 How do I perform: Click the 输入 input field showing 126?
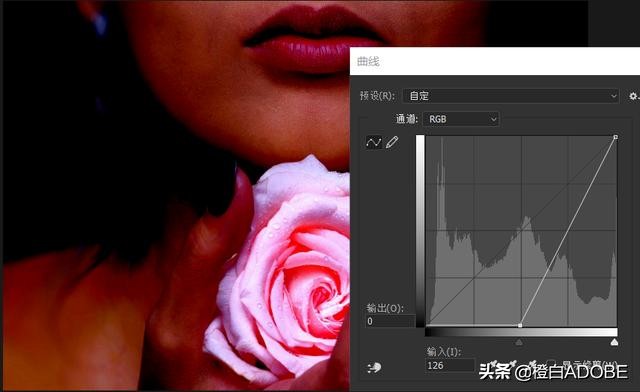click(450, 365)
